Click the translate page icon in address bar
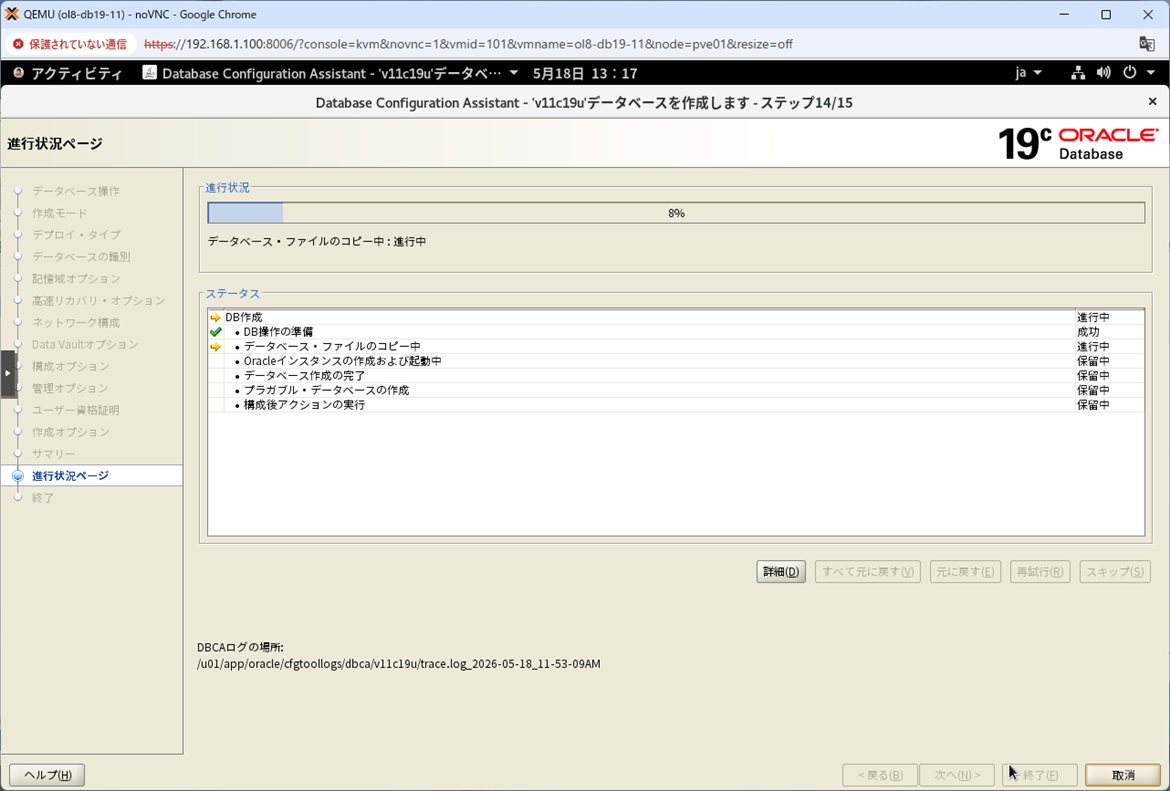Viewport: 1170px width, 791px height. (x=1147, y=44)
